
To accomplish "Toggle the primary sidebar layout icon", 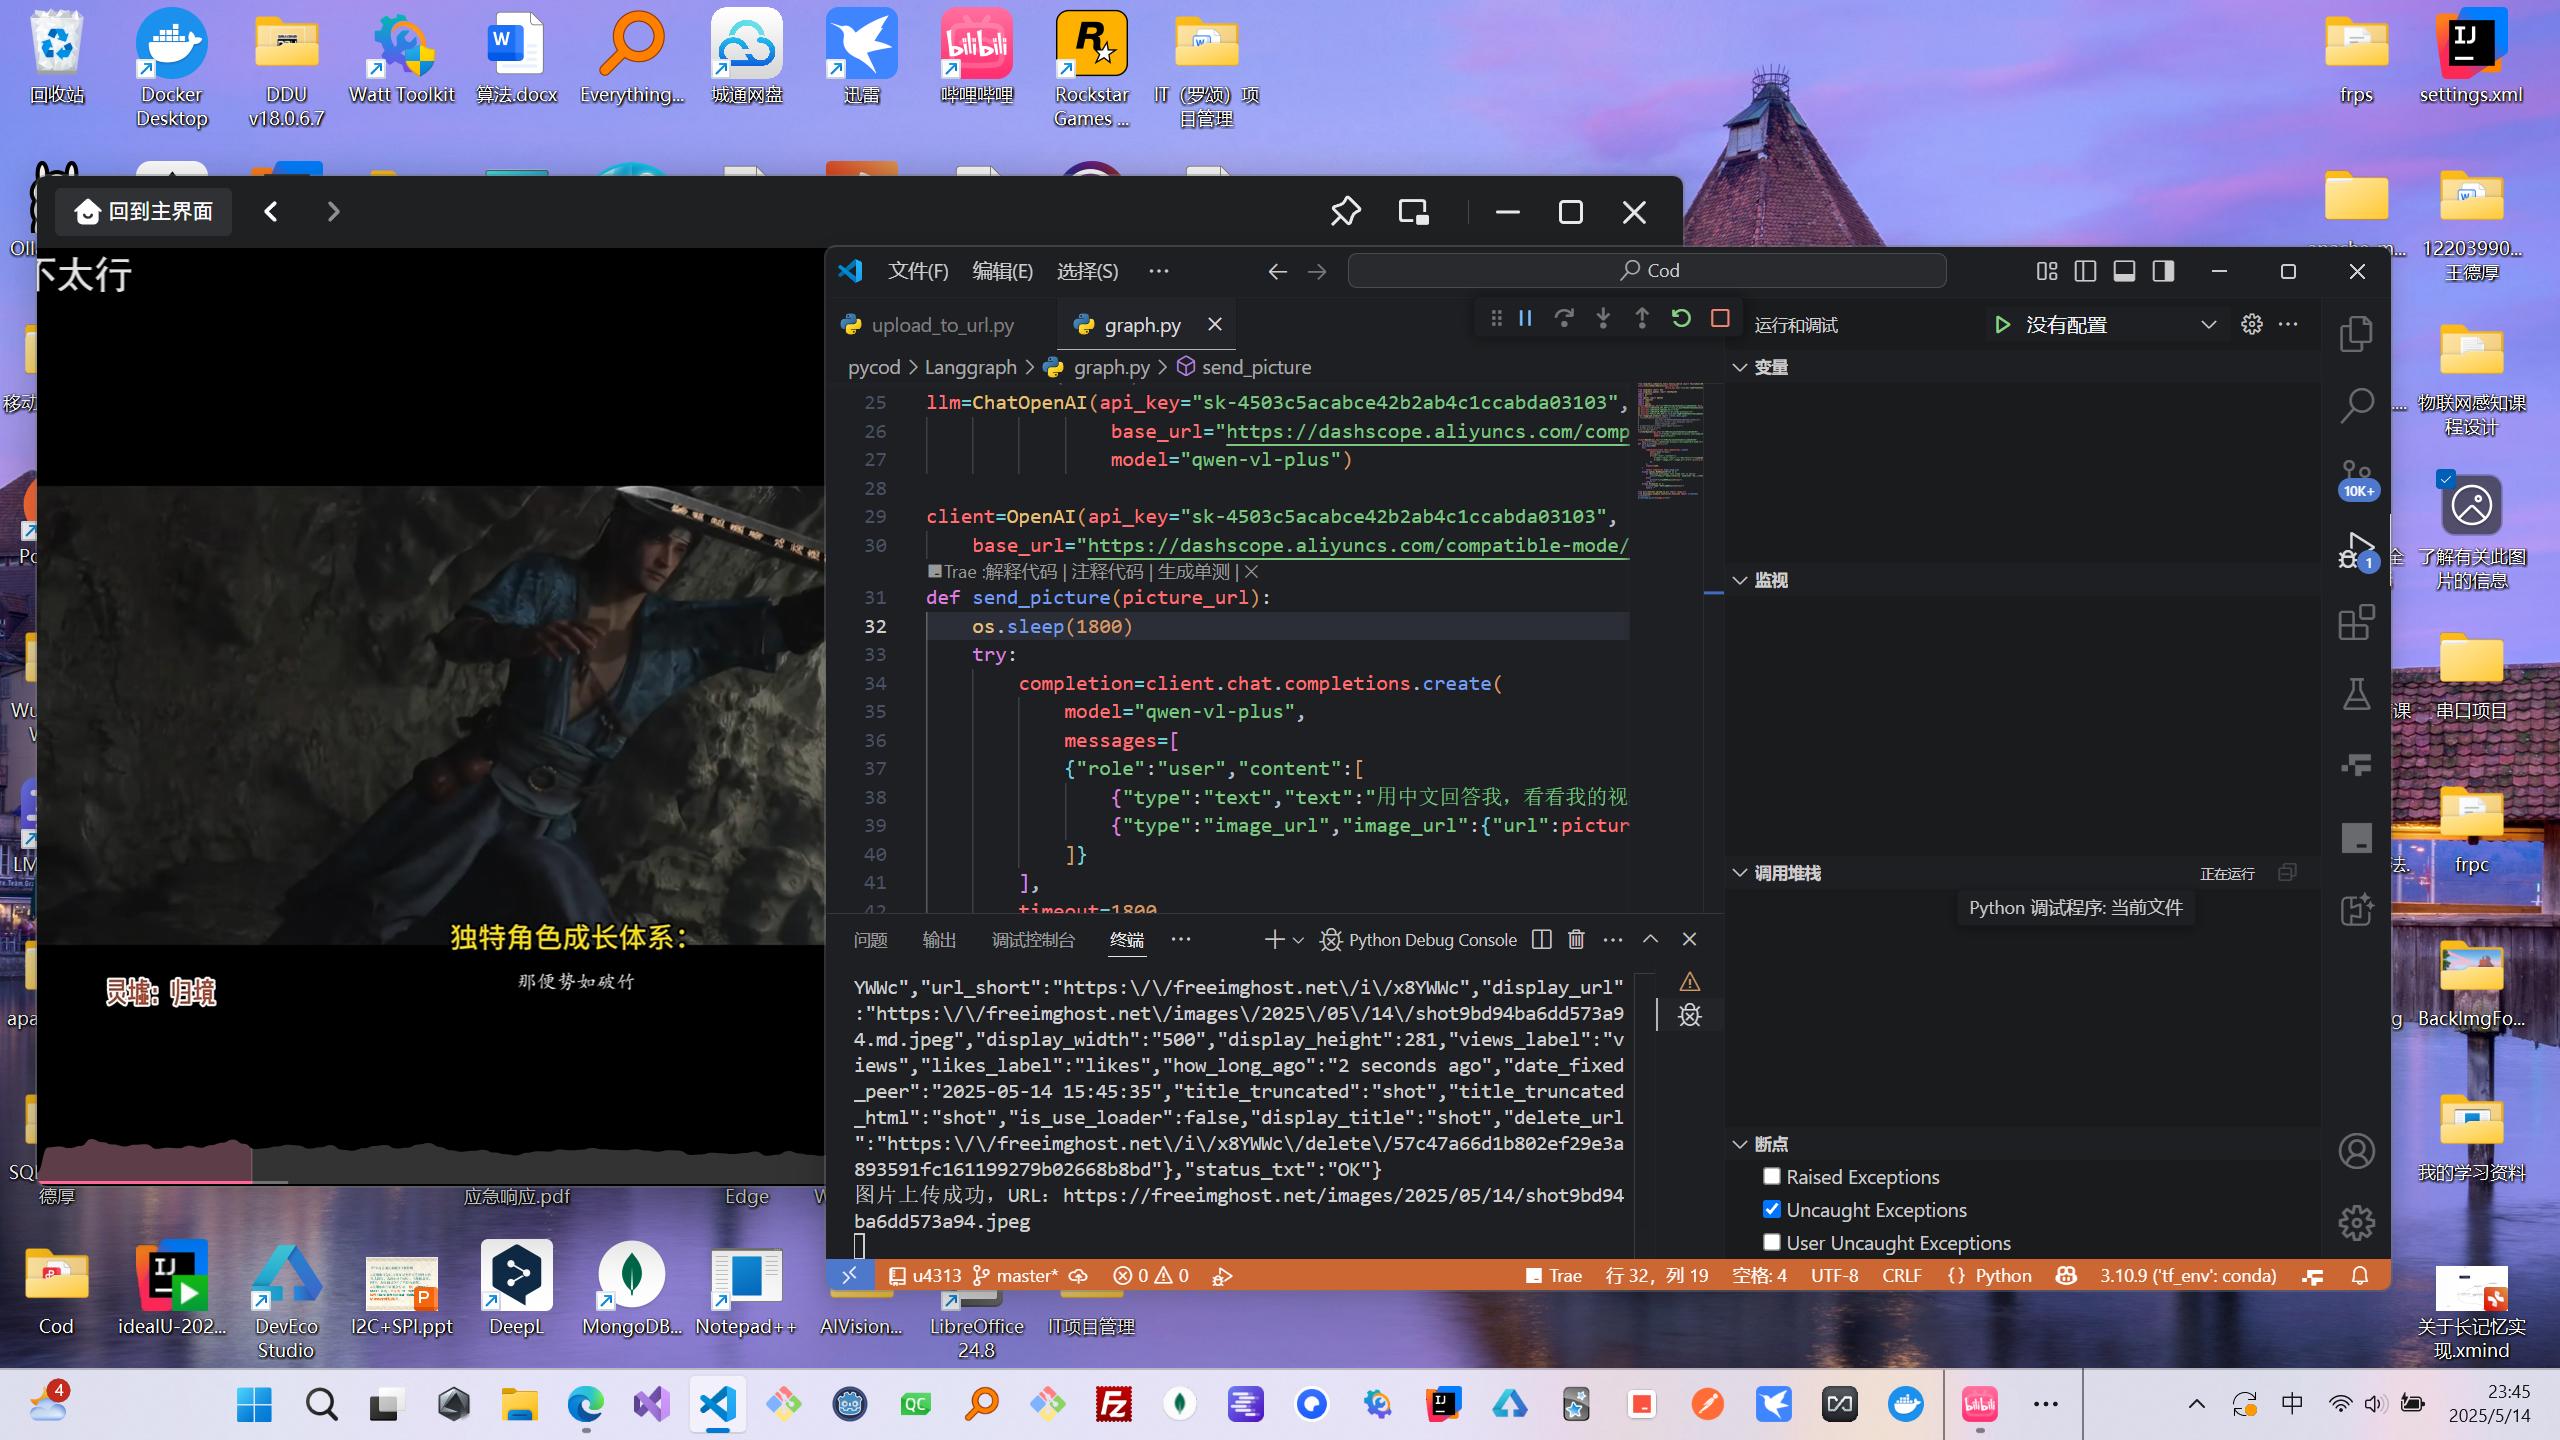I will pyautogui.click(x=2085, y=271).
